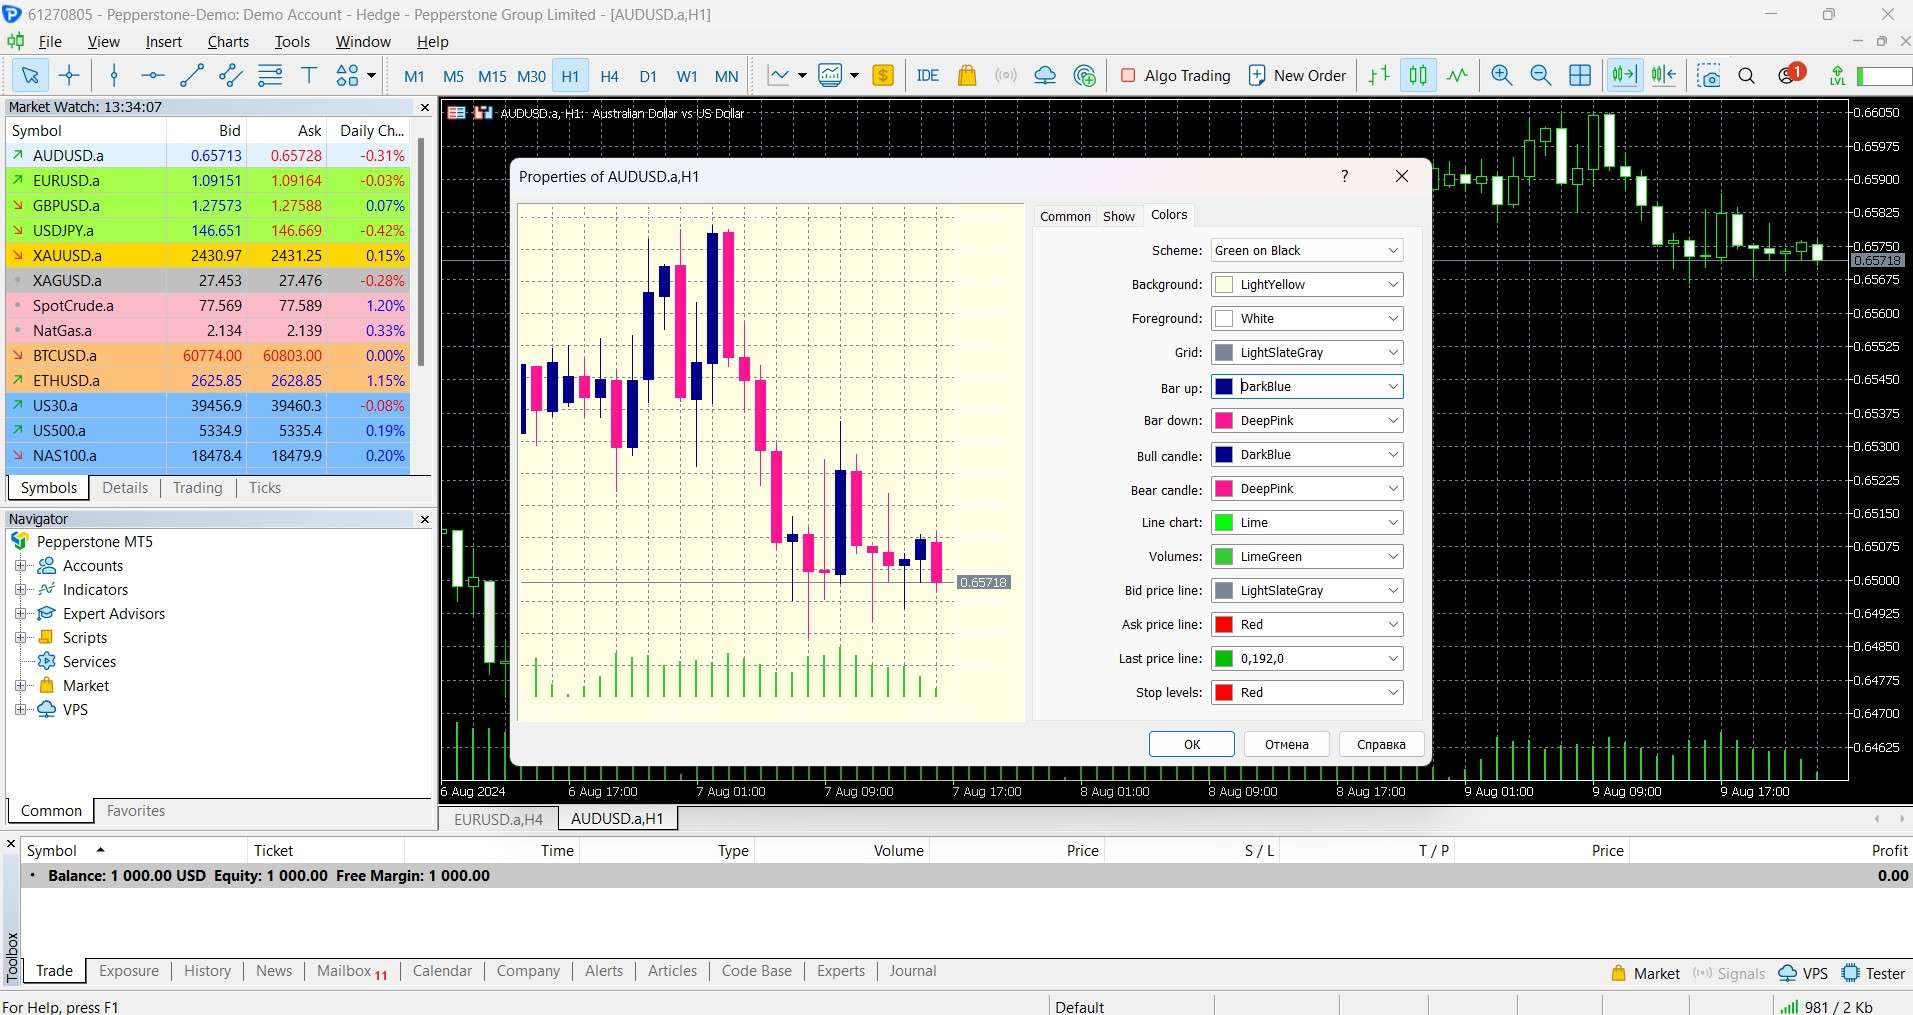
Task: Click the Ask price line Red swatch
Action: (1224, 625)
